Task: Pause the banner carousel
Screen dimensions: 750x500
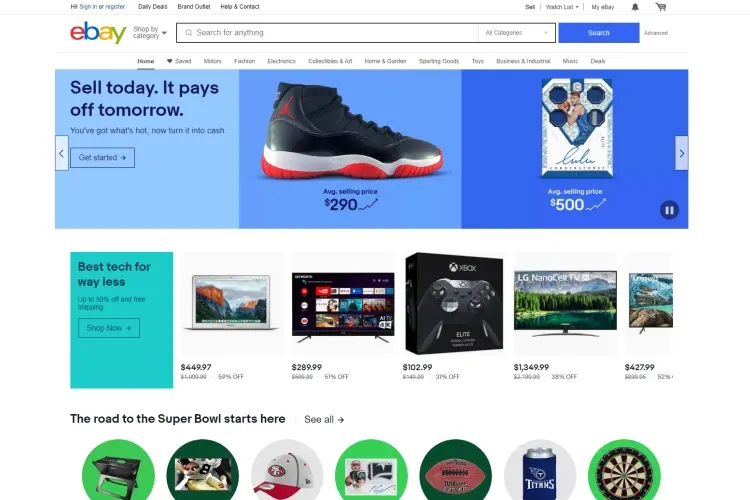Action: (669, 210)
